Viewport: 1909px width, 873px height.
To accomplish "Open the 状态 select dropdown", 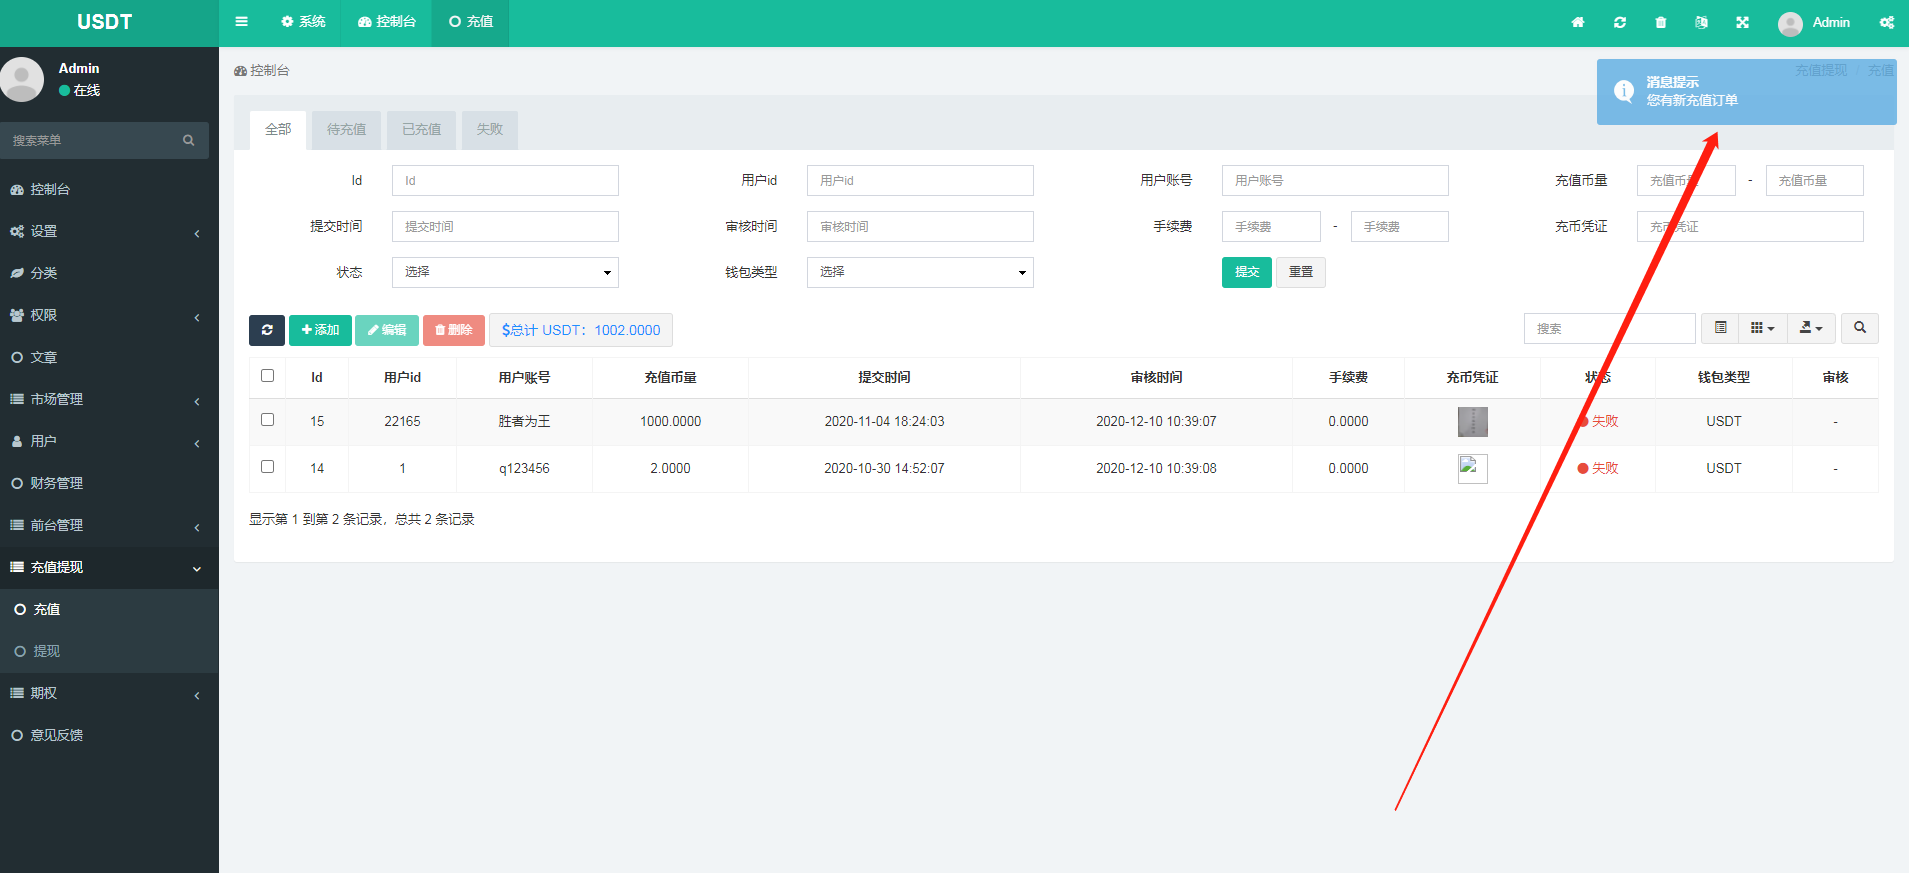I will (x=505, y=272).
